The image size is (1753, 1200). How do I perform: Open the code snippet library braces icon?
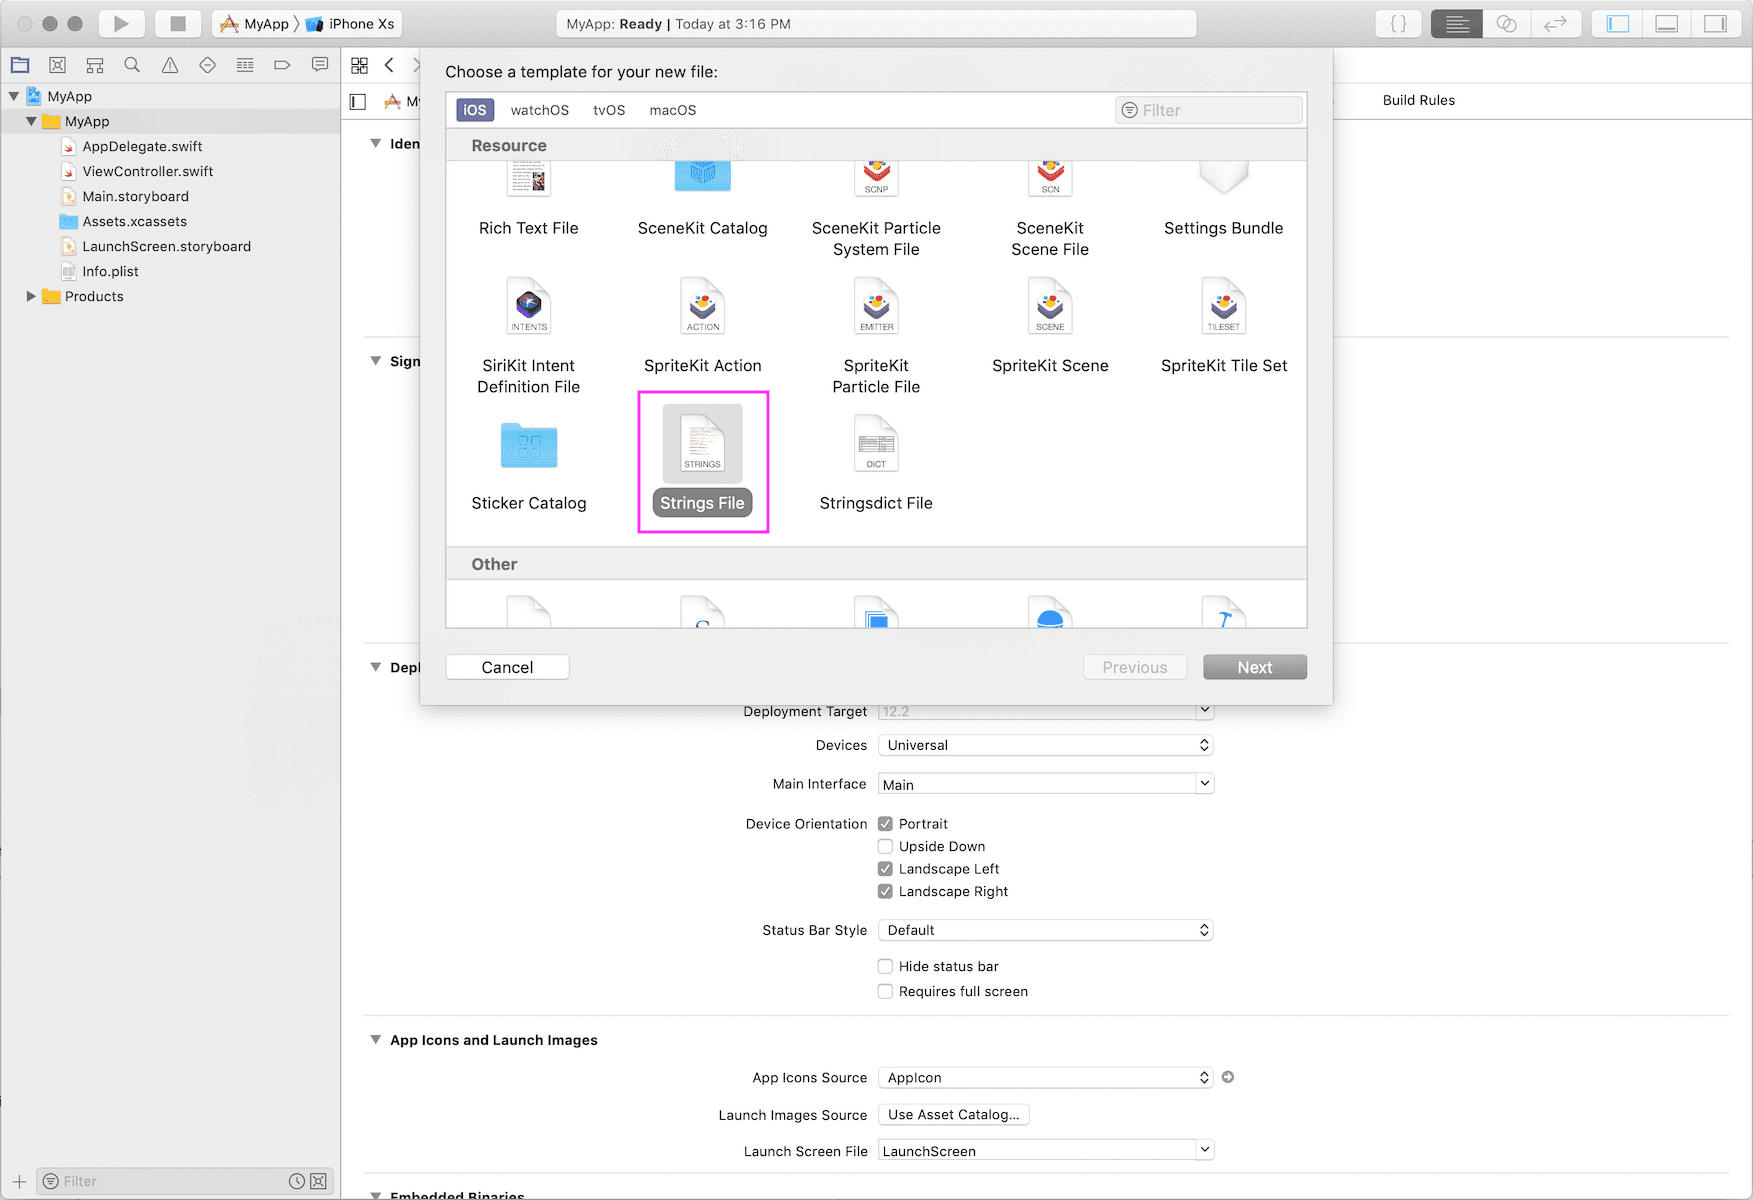click(x=1398, y=24)
